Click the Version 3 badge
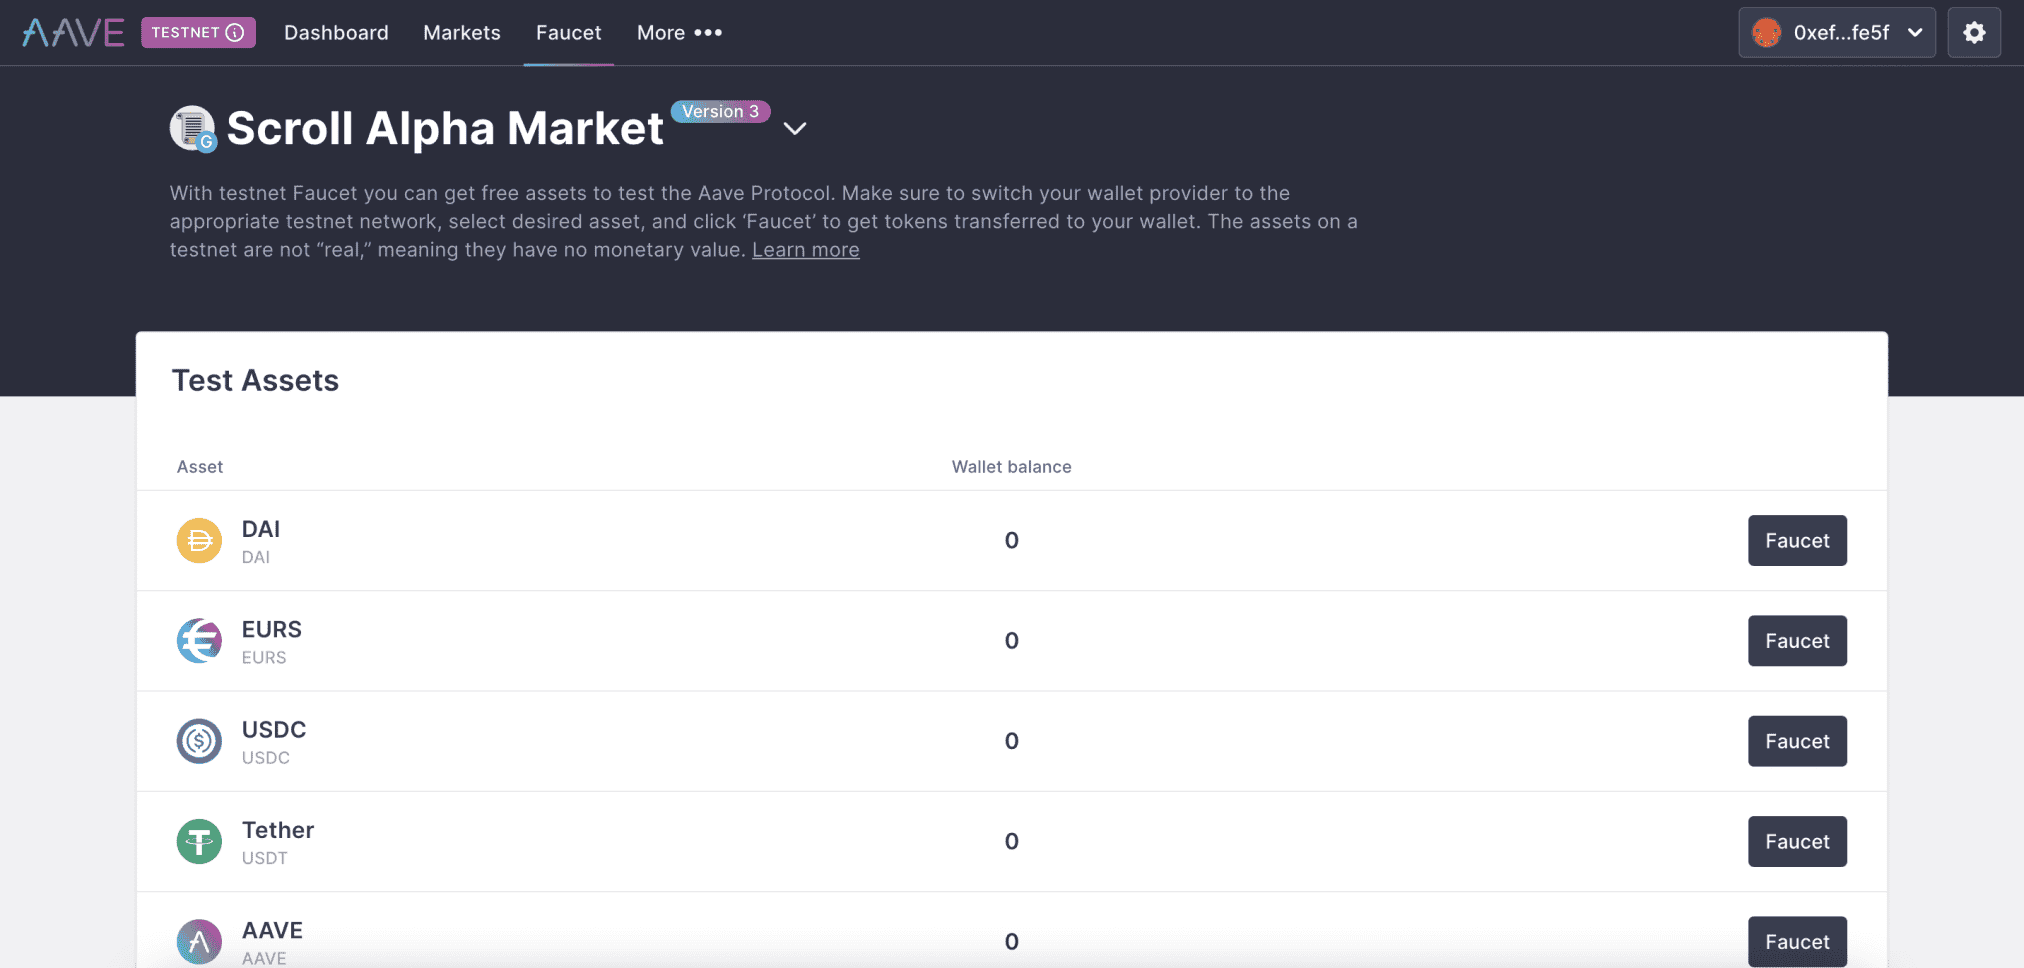 coord(720,111)
